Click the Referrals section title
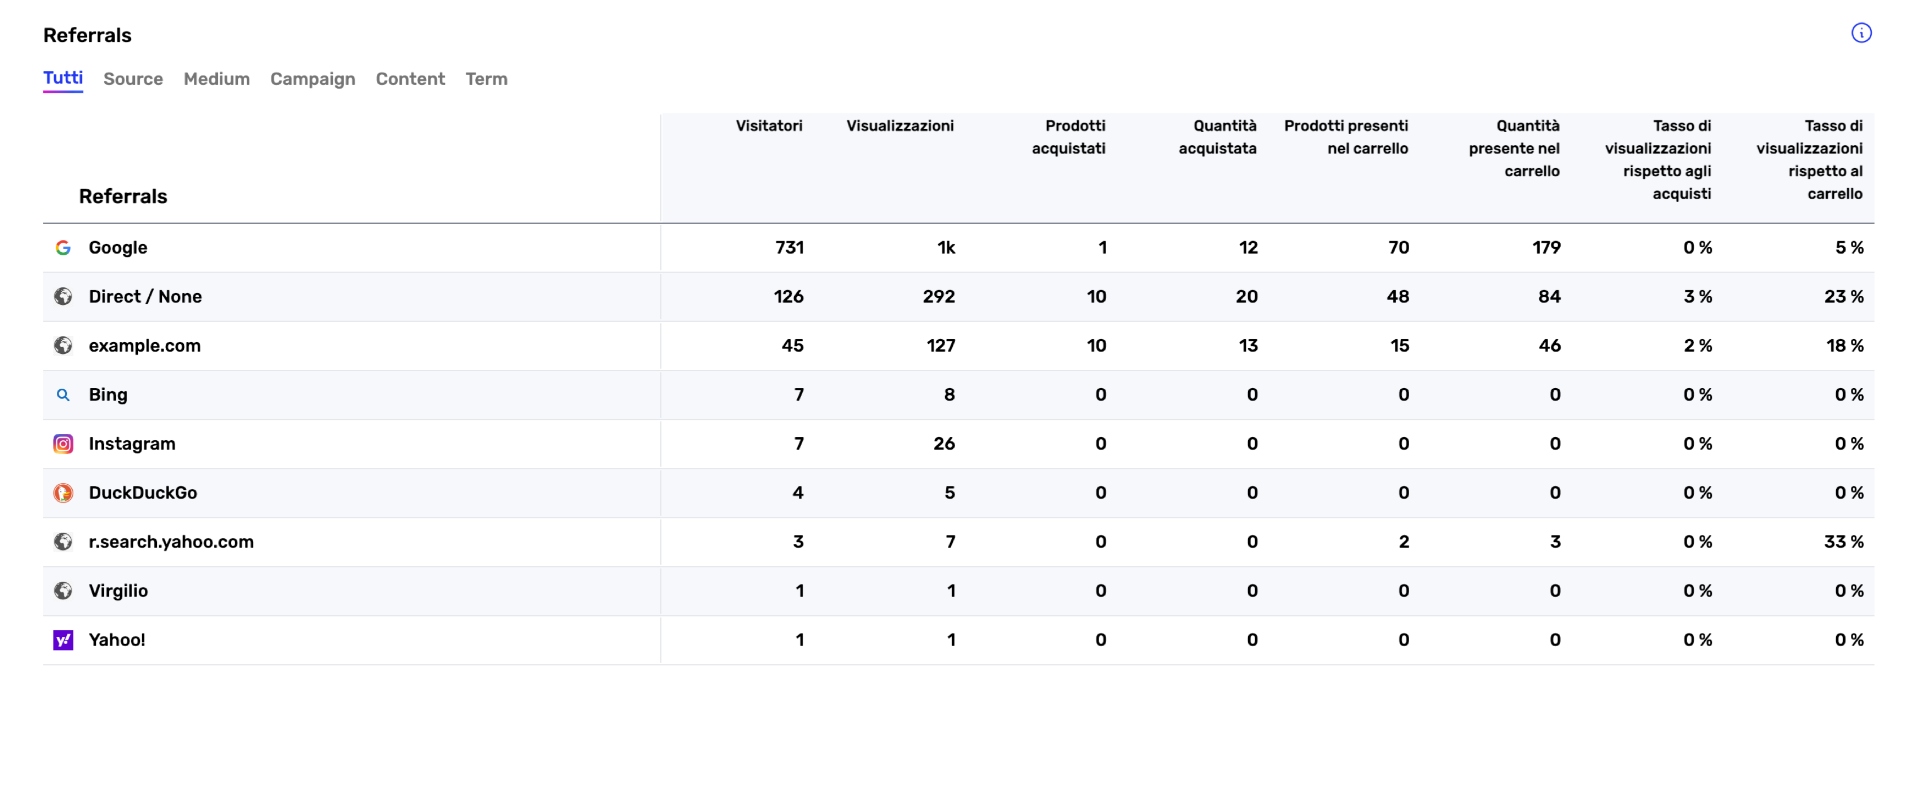1920x800 pixels. 87,35
